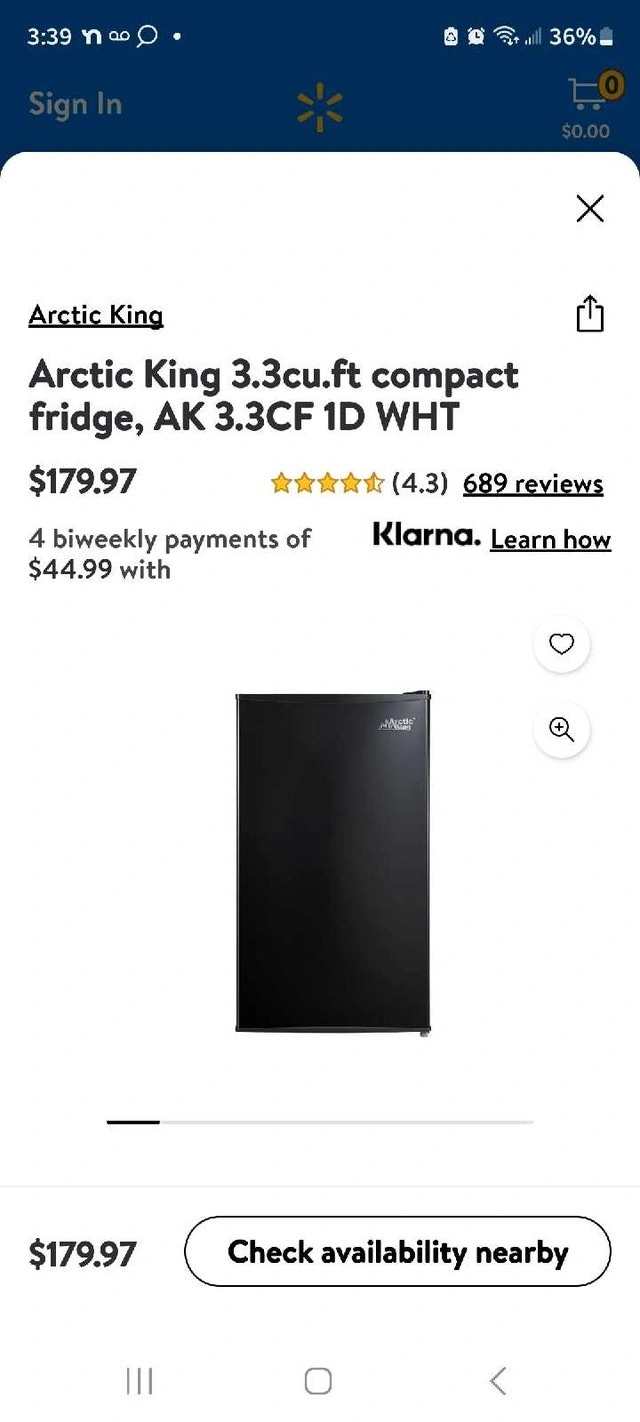The width and height of the screenshot is (640, 1422).
Task: Tap the product title text
Action: (x=274, y=395)
